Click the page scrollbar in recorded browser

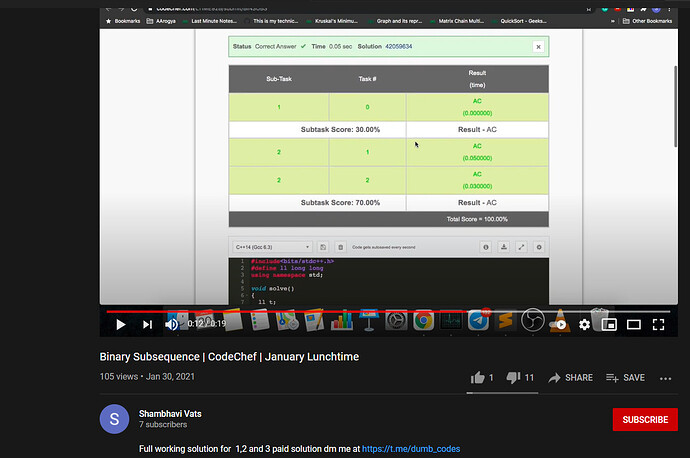[675, 106]
